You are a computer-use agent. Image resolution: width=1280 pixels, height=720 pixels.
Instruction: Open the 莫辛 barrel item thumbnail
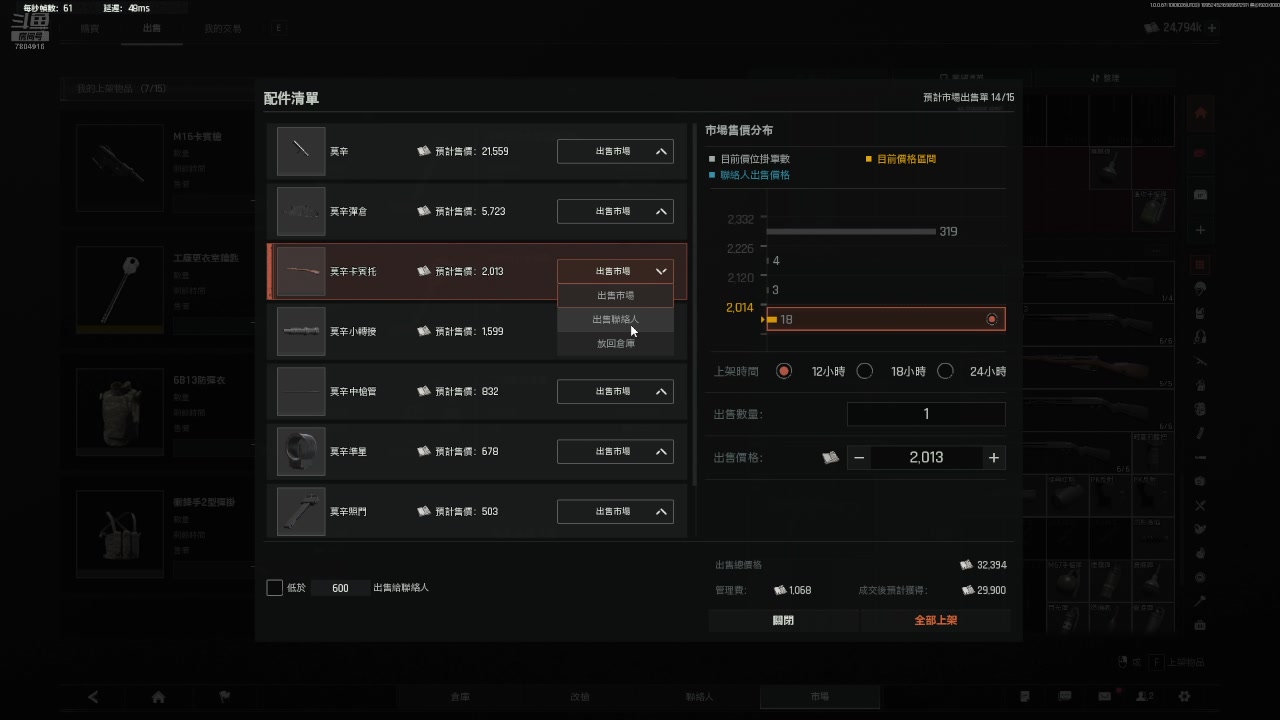tap(301, 151)
